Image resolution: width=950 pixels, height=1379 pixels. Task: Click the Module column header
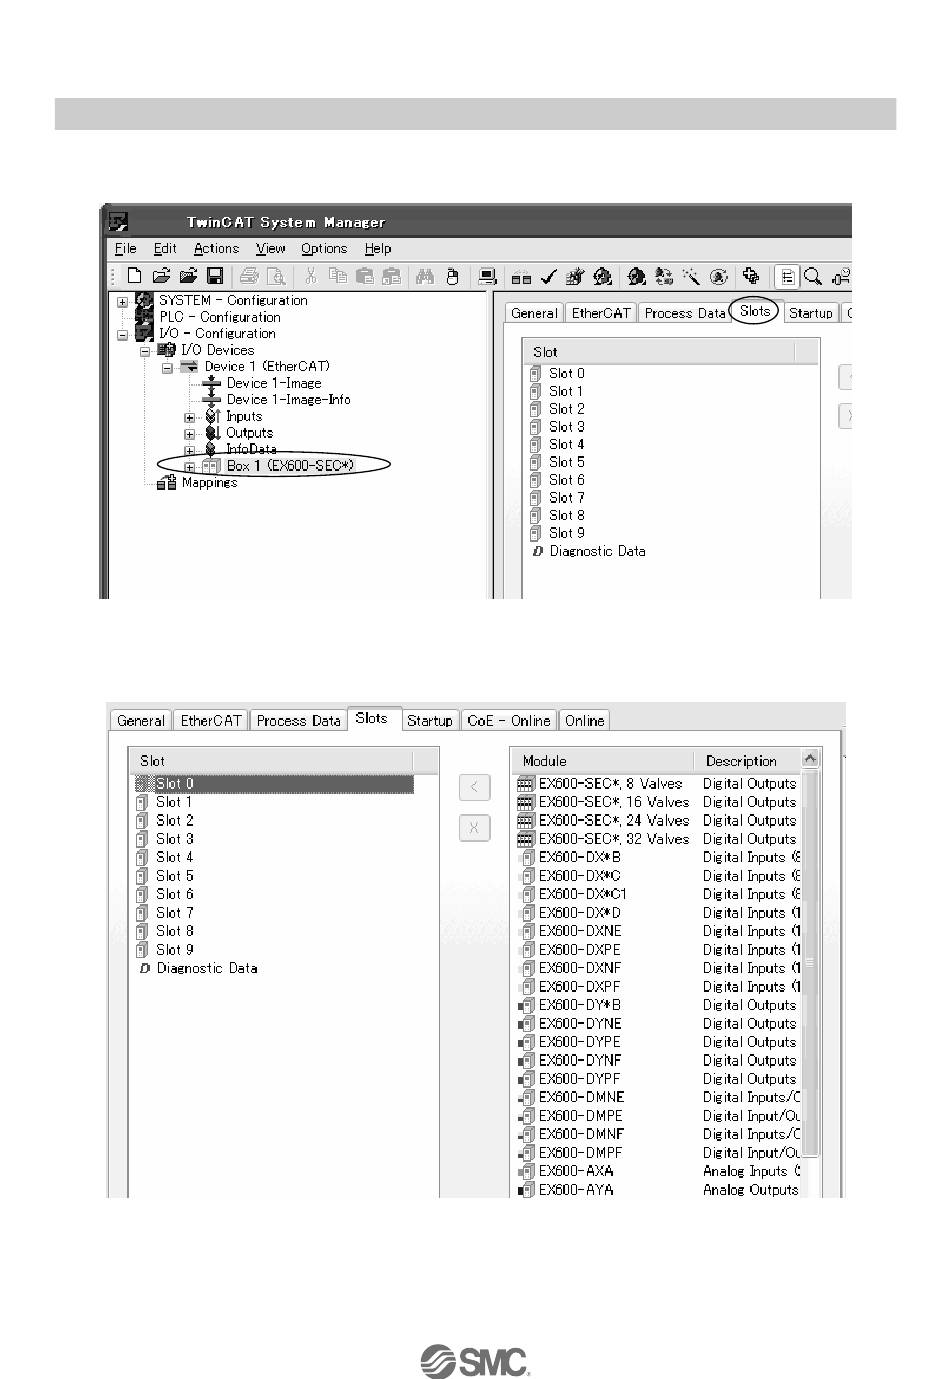(603, 761)
